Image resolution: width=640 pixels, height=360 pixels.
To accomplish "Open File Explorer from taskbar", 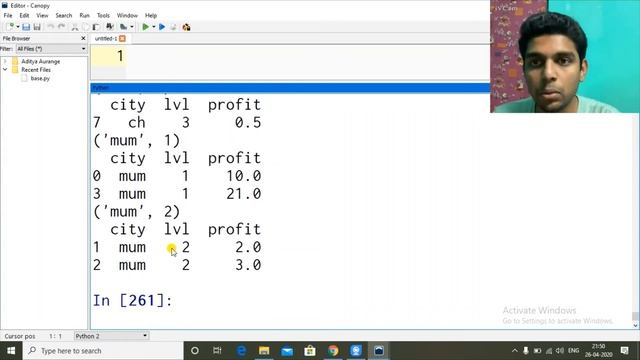I will click(x=264, y=351).
